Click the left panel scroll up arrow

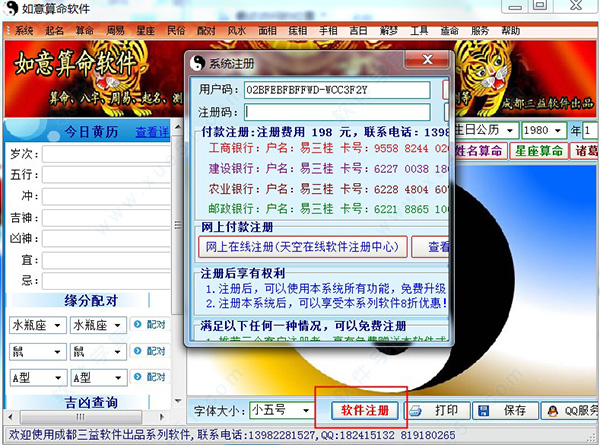(178, 127)
